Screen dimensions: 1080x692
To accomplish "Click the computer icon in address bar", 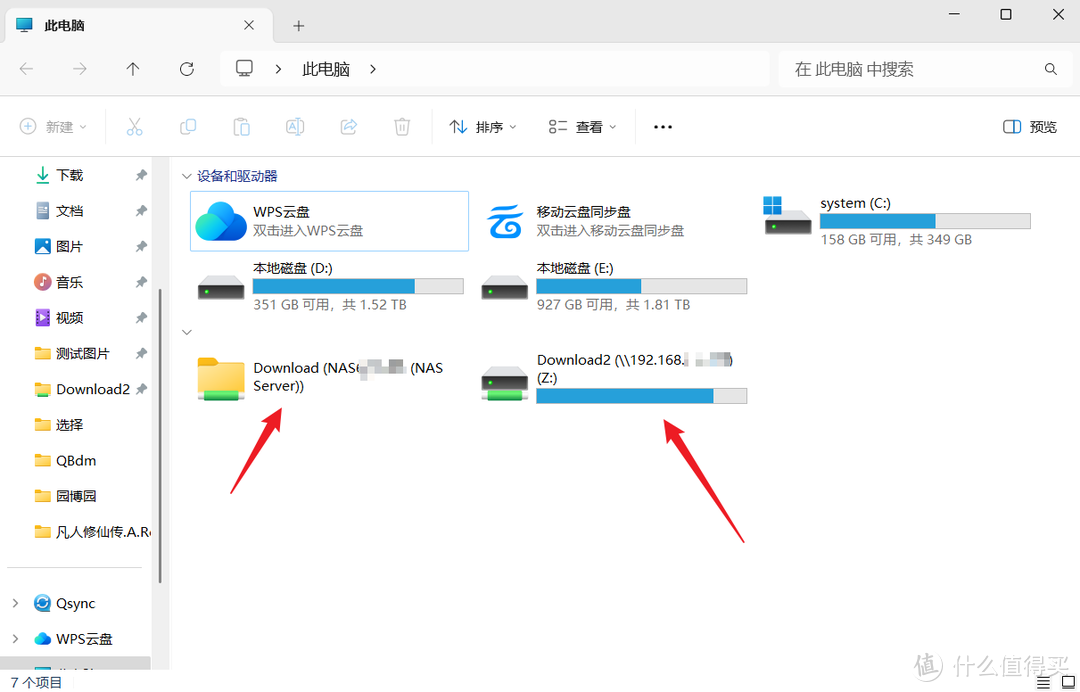I will (245, 68).
